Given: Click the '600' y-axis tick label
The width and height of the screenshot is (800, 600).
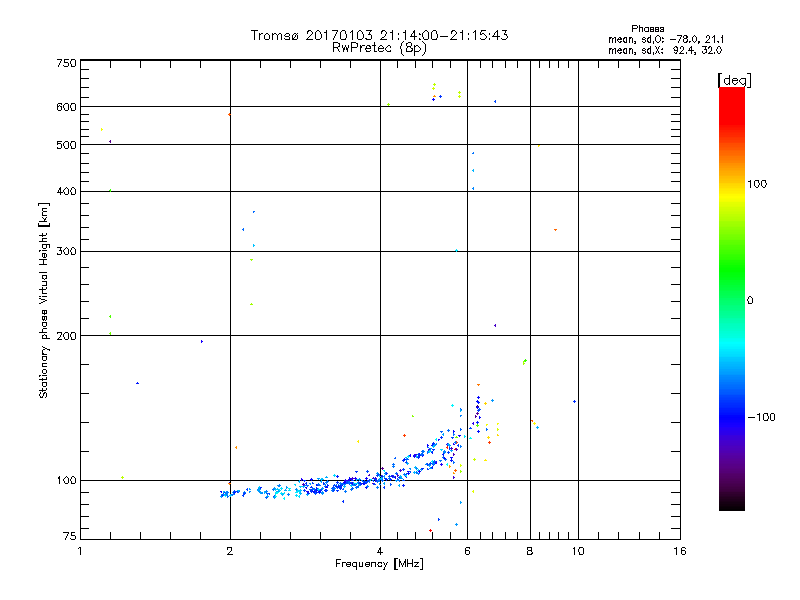Looking at the screenshot, I should tap(66, 107).
